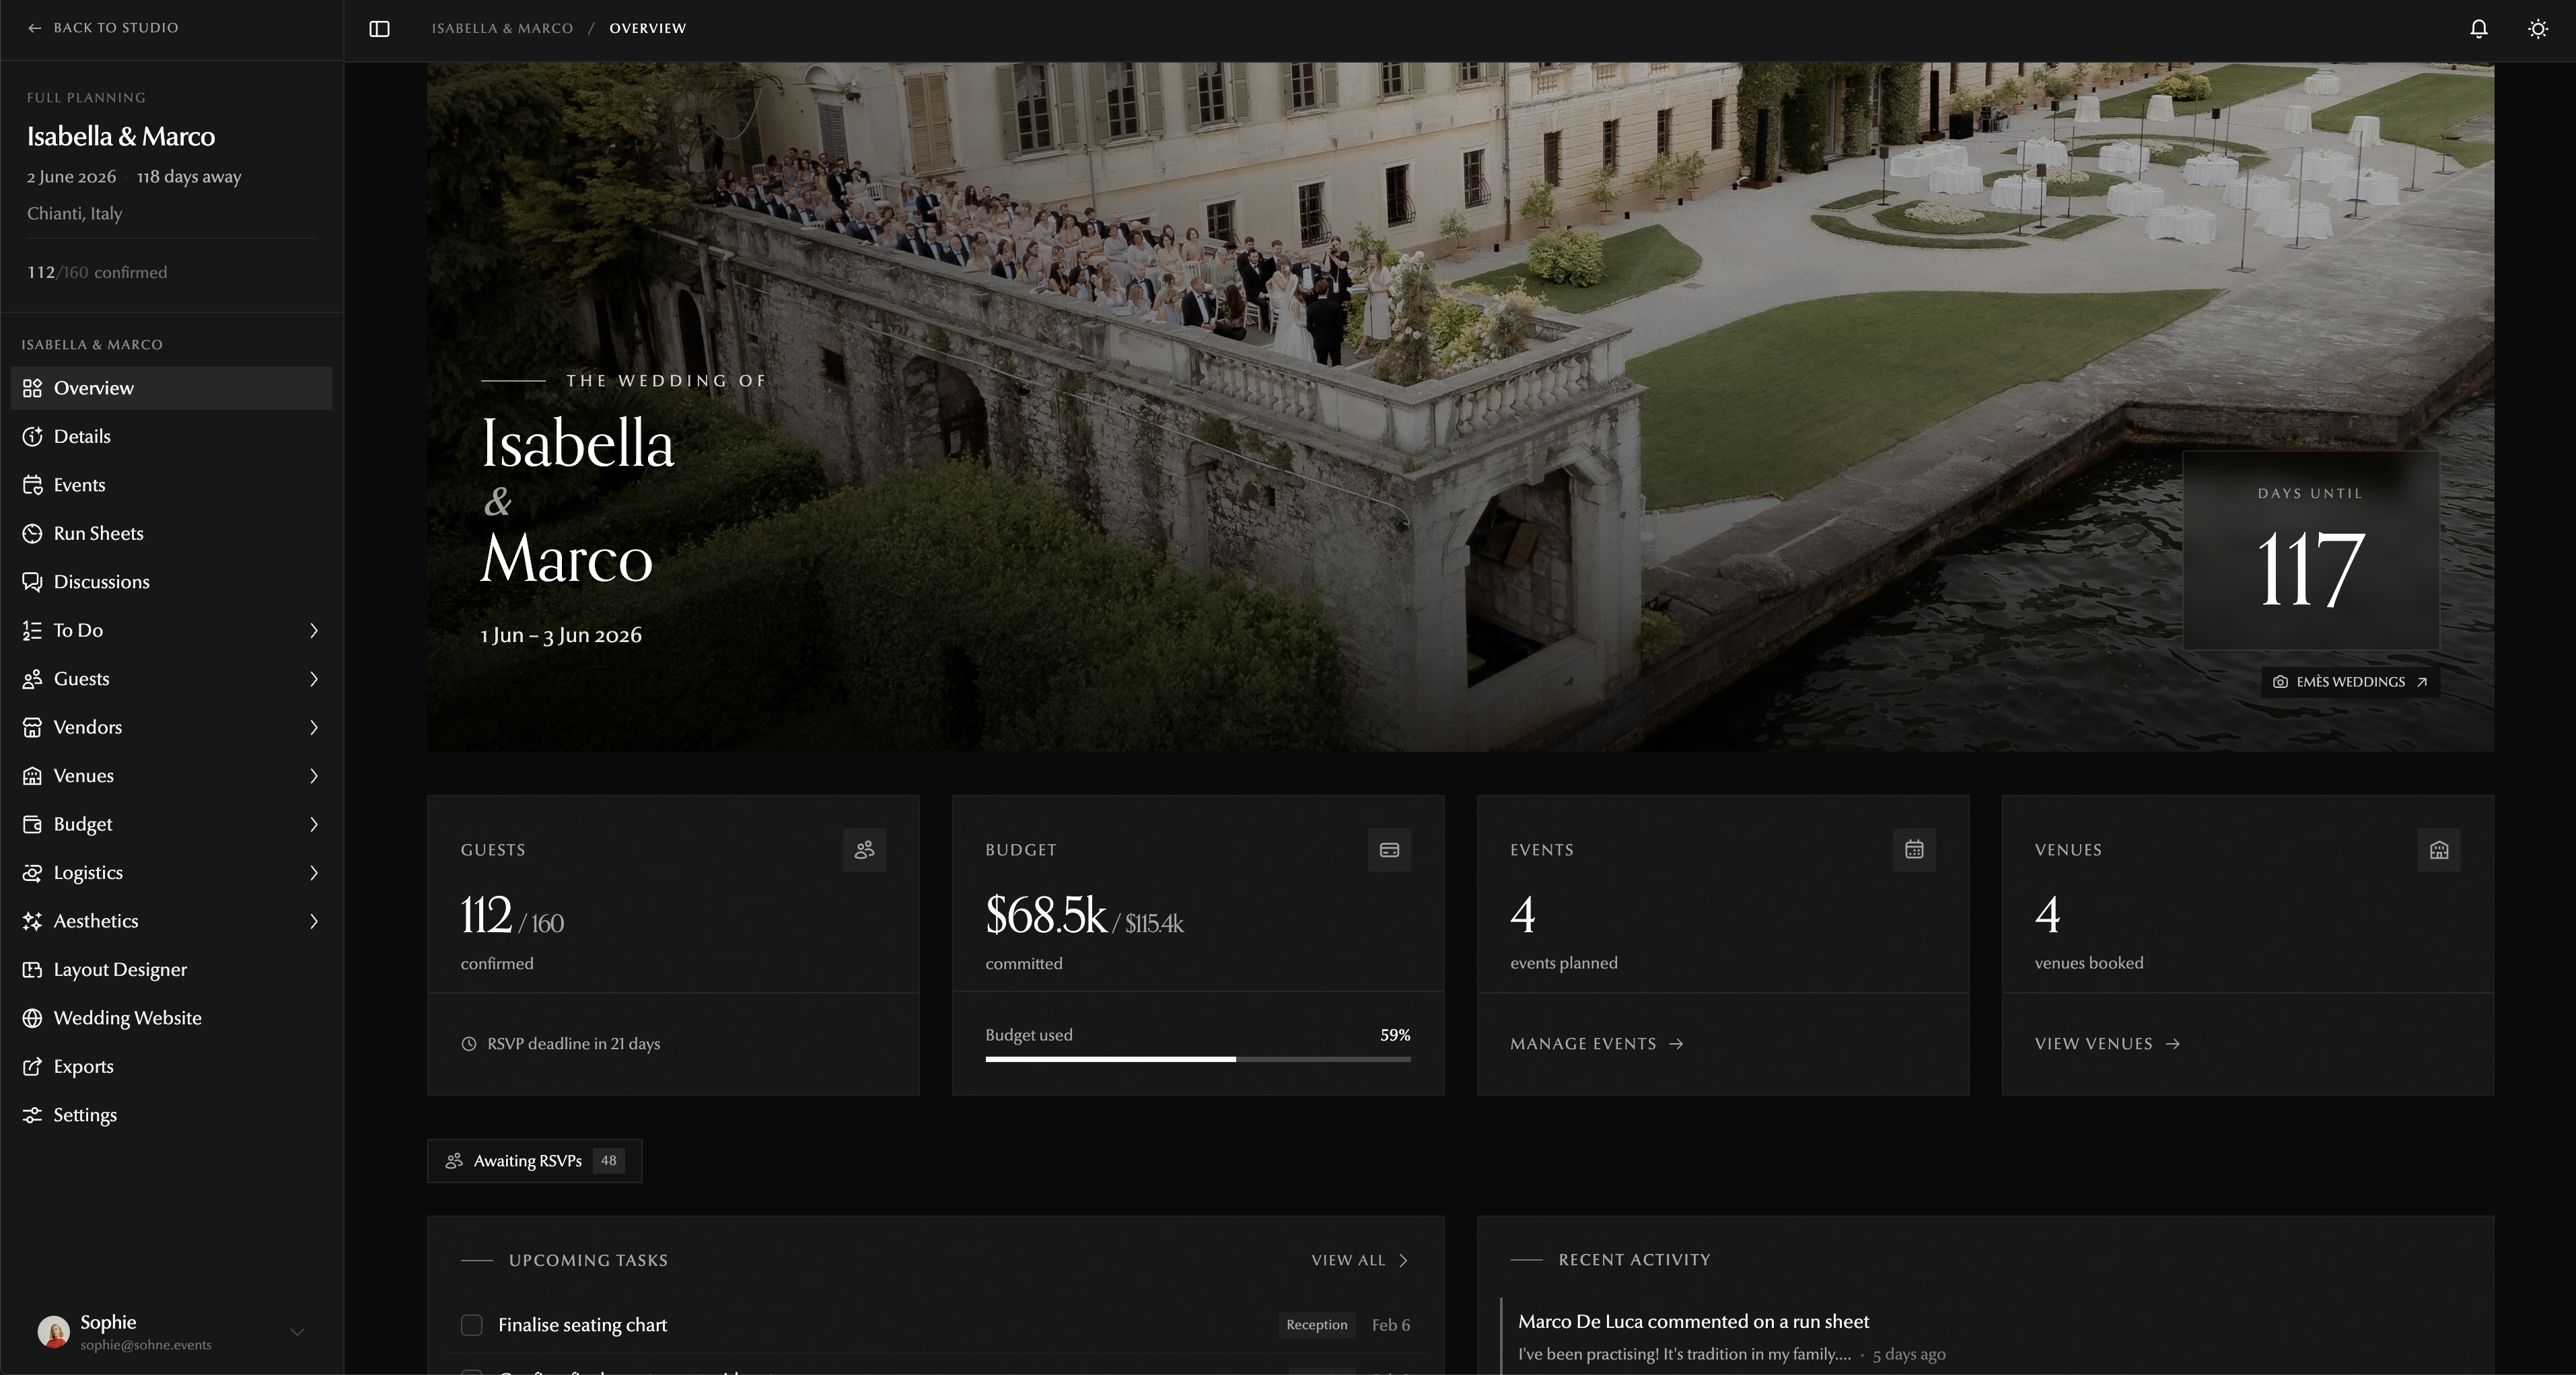Open the Sophie account dropdown

pos(296,1332)
